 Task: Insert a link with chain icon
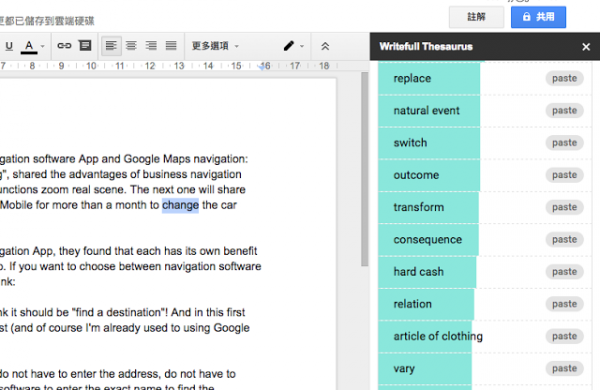(x=64, y=46)
